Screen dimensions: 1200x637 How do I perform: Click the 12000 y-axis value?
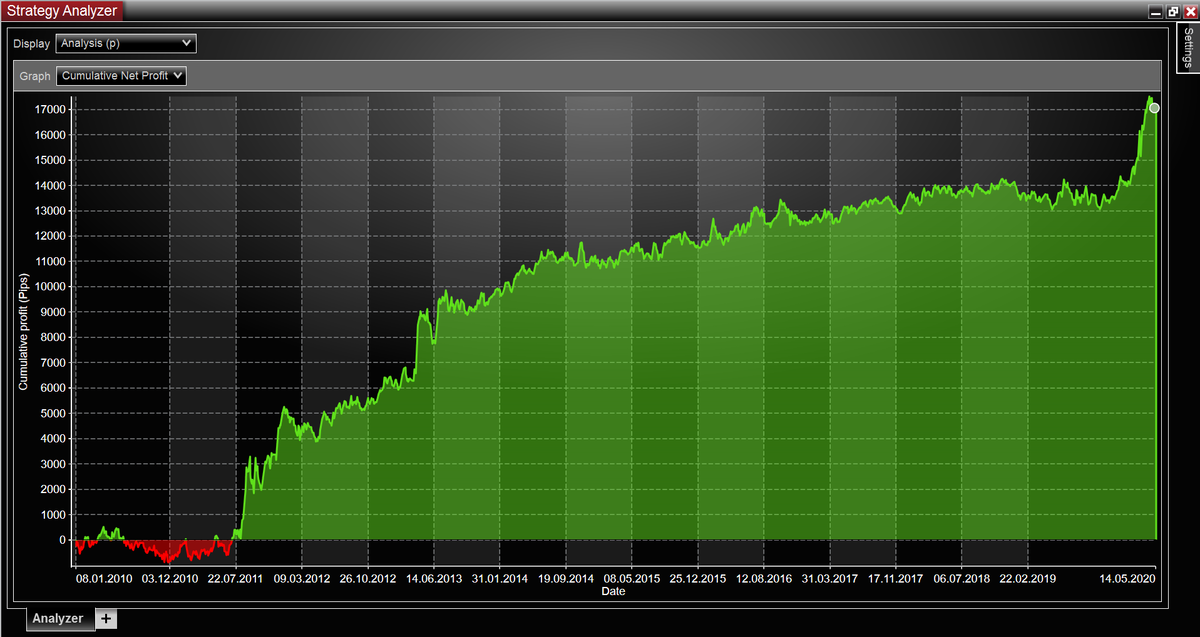[50, 236]
